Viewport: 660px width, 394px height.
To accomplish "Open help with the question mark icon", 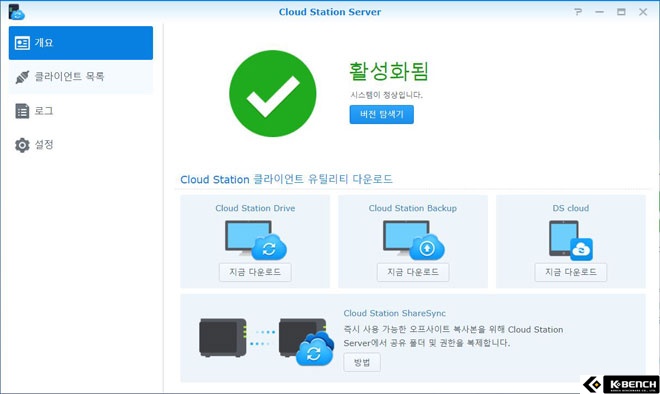I will (x=578, y=12).
